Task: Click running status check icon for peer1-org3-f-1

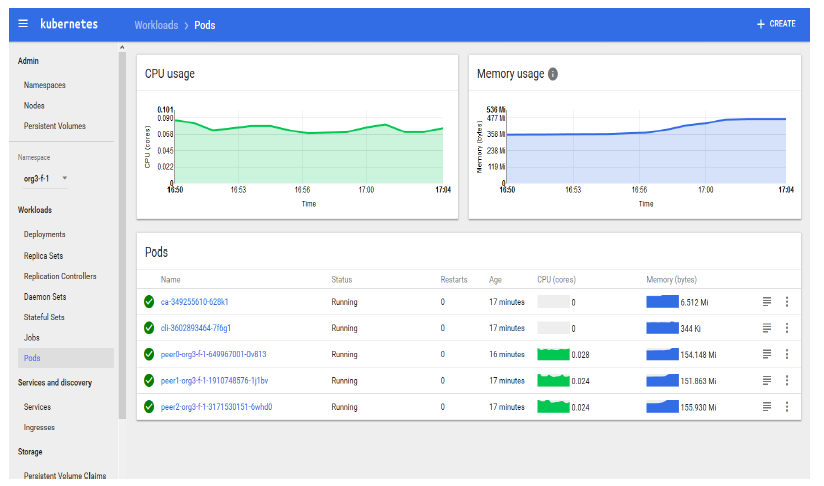Action: coord(149,380)
